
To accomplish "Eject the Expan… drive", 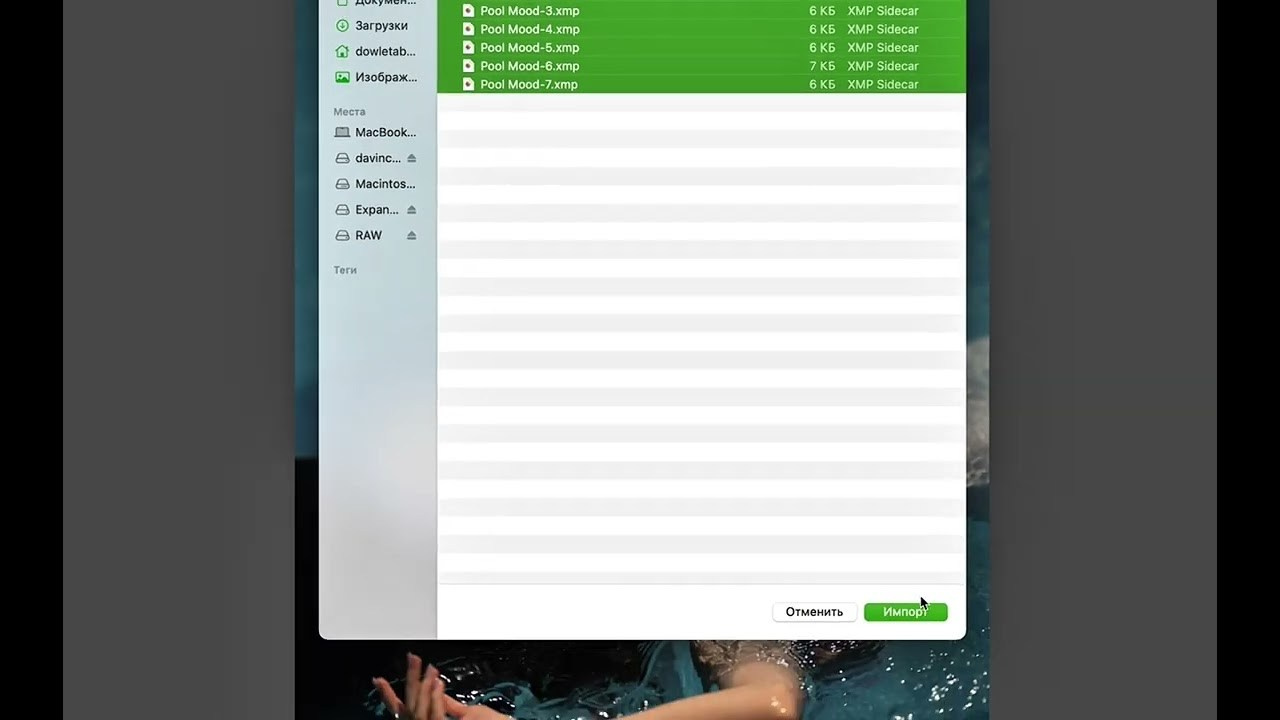I will pos(411,210).
